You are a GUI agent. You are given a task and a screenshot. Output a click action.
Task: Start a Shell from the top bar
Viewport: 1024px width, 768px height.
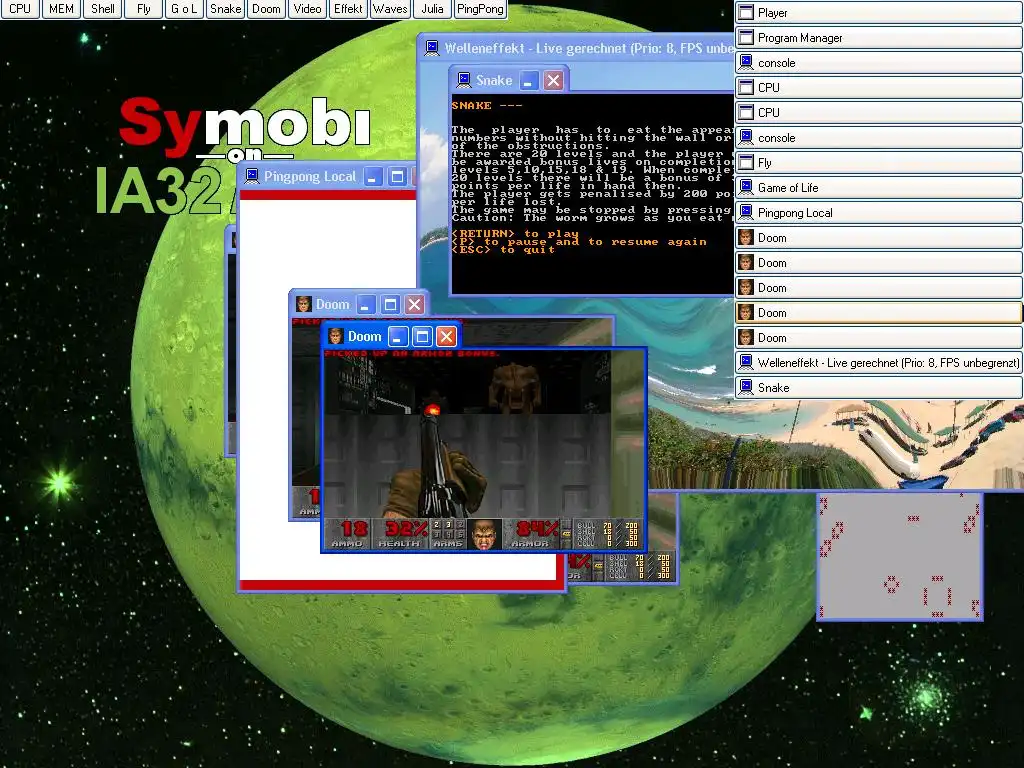coord(103,9)
